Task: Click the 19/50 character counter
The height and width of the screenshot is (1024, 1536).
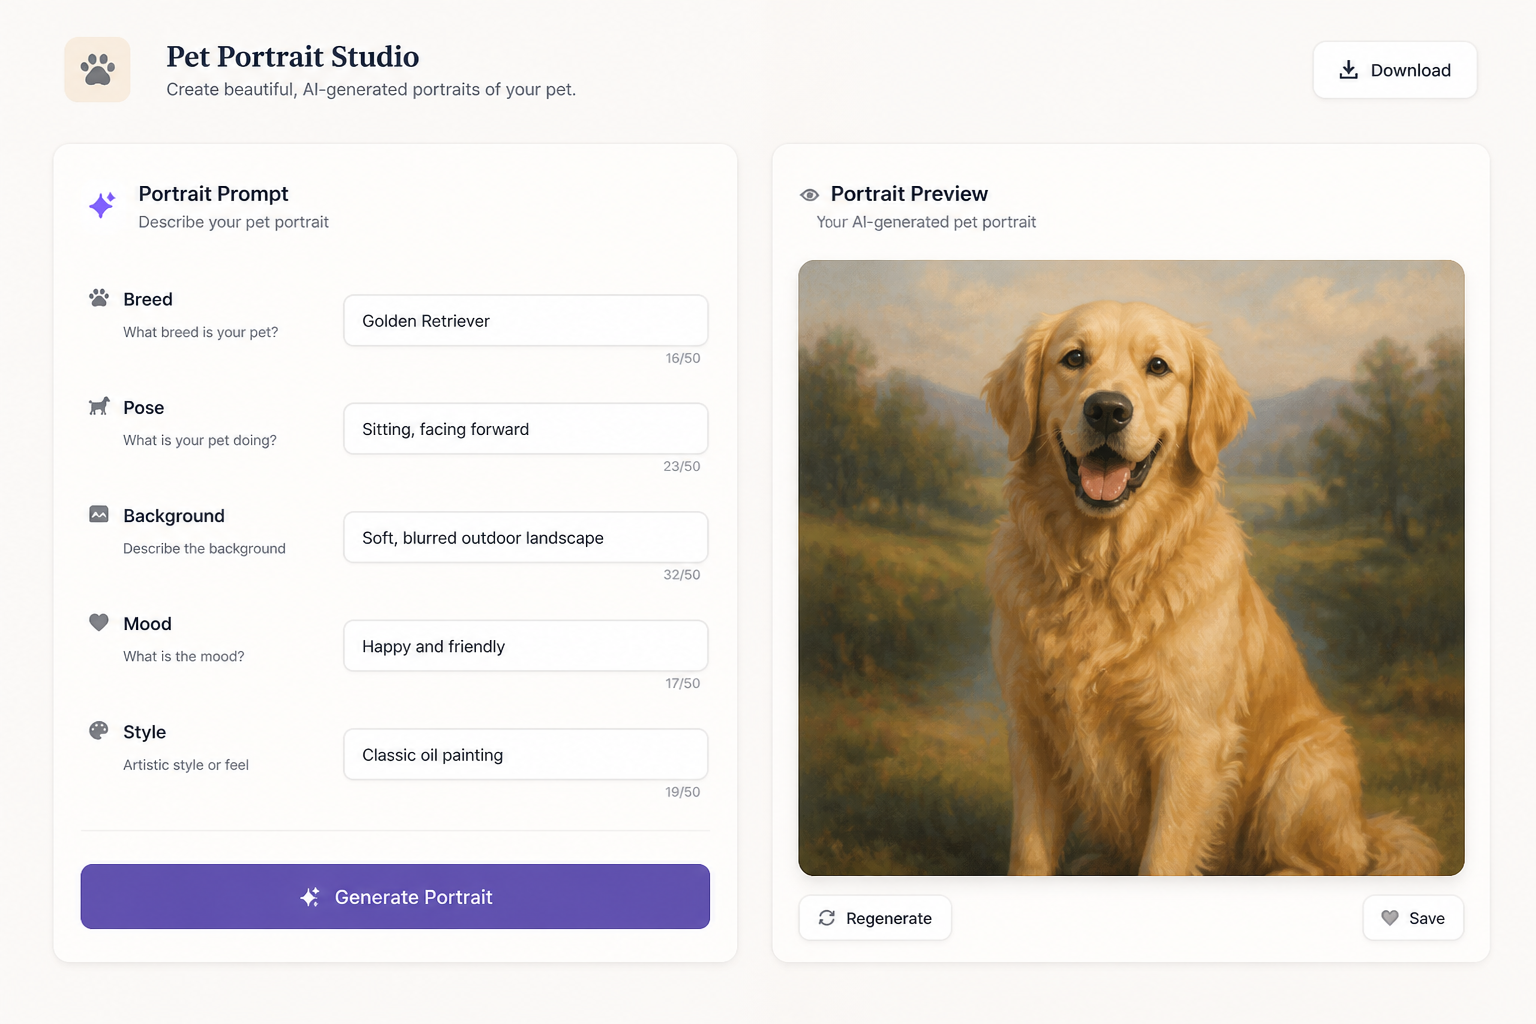Action: (683, 792)
